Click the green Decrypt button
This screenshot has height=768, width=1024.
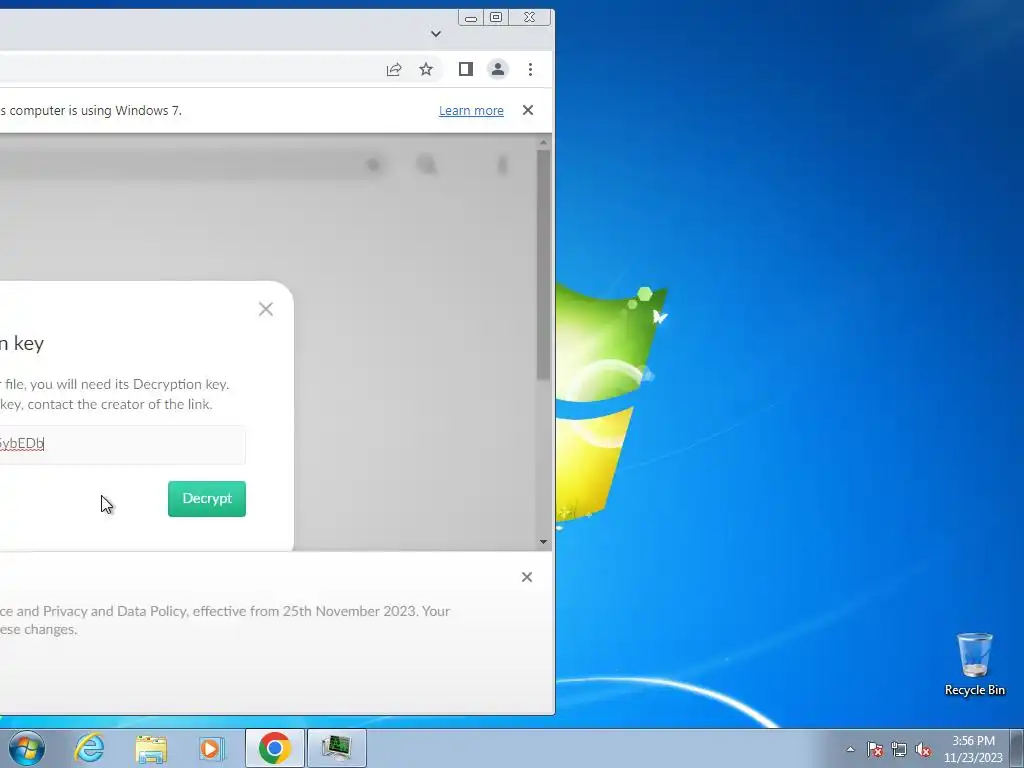click(206, 498)
